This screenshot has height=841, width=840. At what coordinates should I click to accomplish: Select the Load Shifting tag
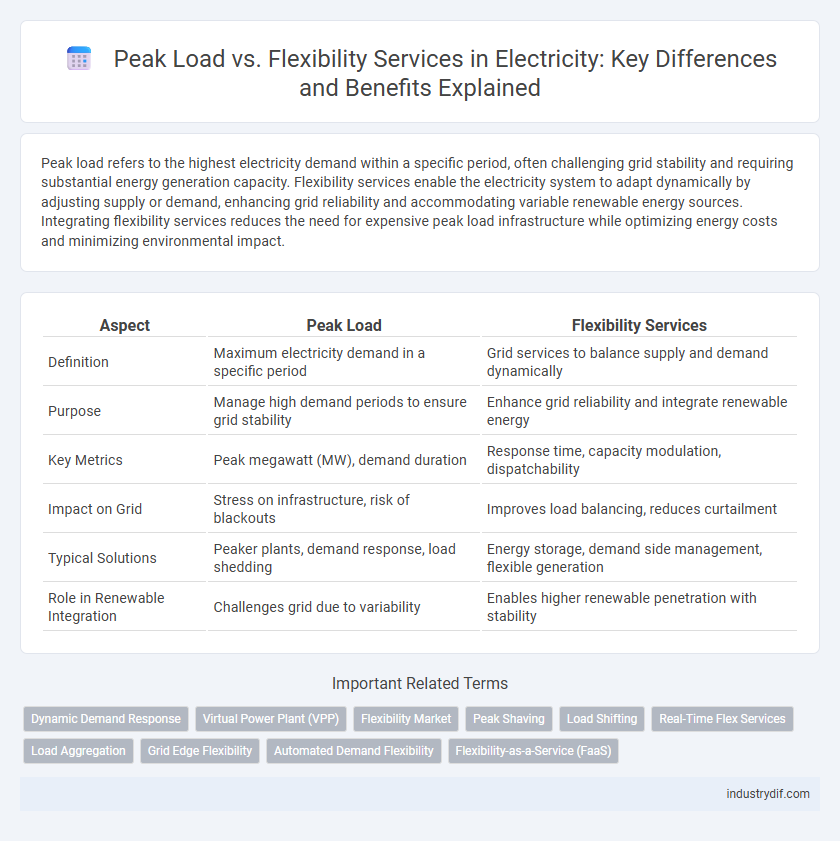point(600,718)
